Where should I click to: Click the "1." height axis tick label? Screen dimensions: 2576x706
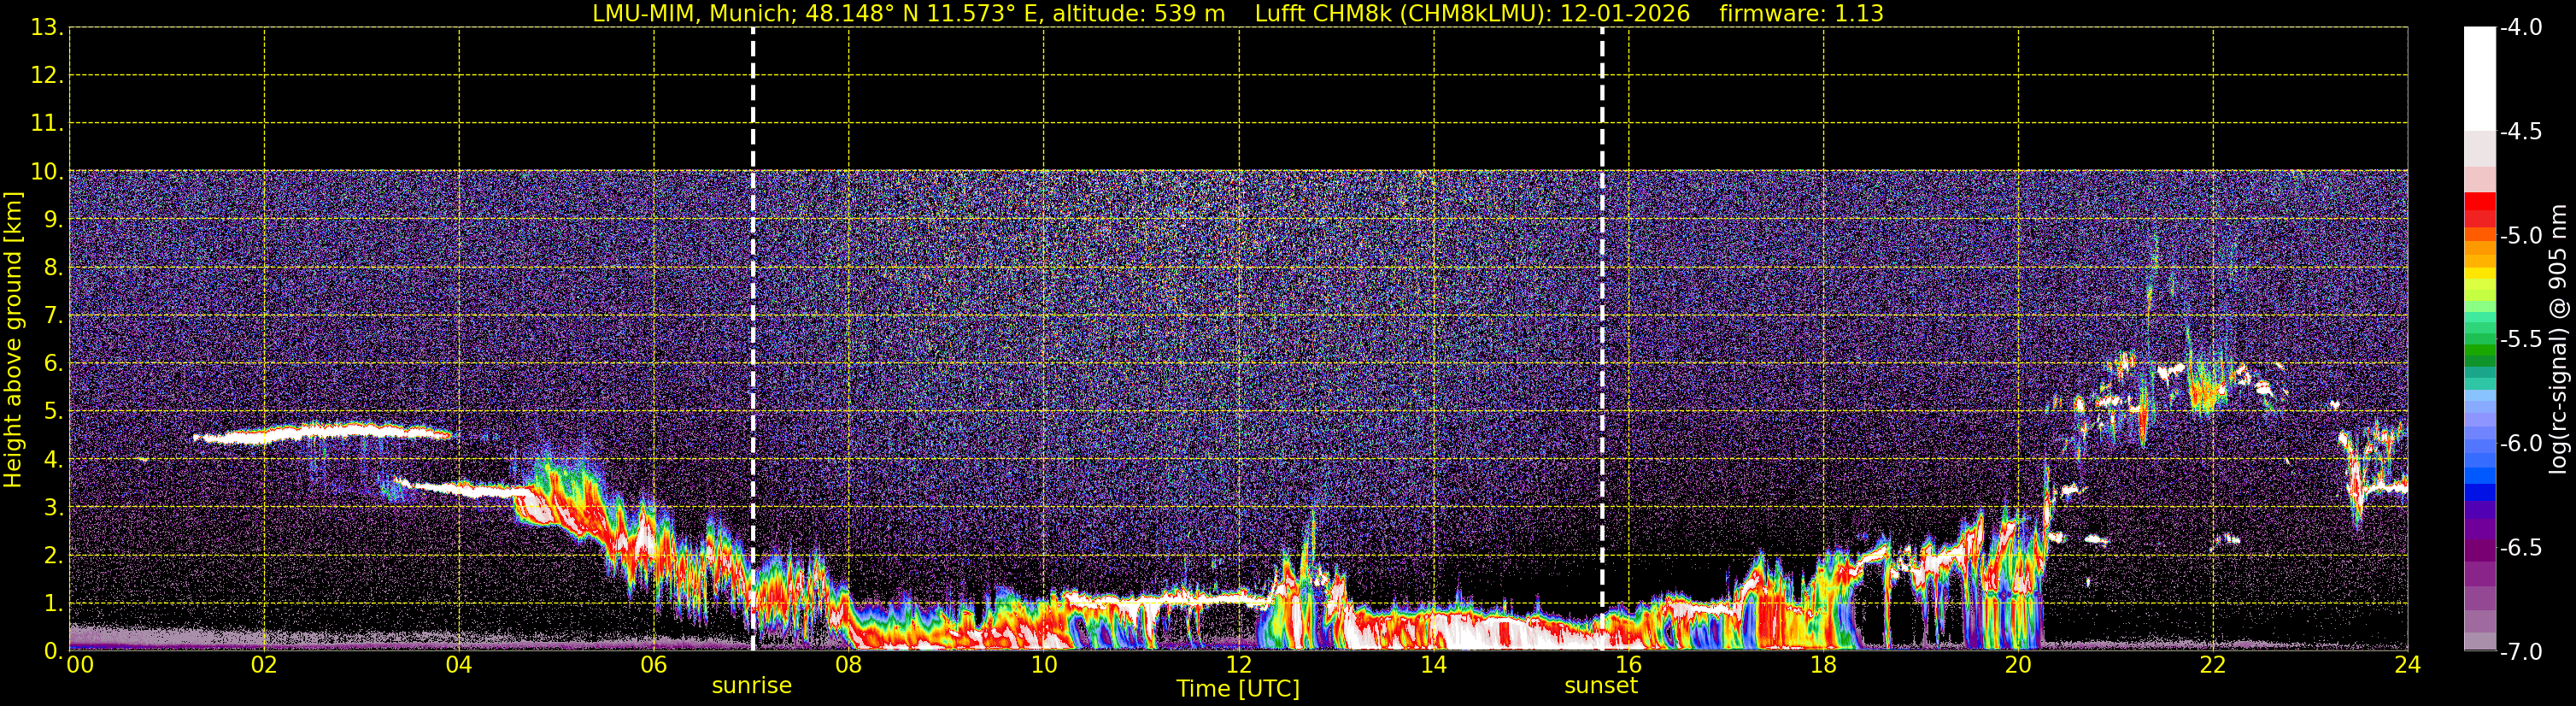53,604
